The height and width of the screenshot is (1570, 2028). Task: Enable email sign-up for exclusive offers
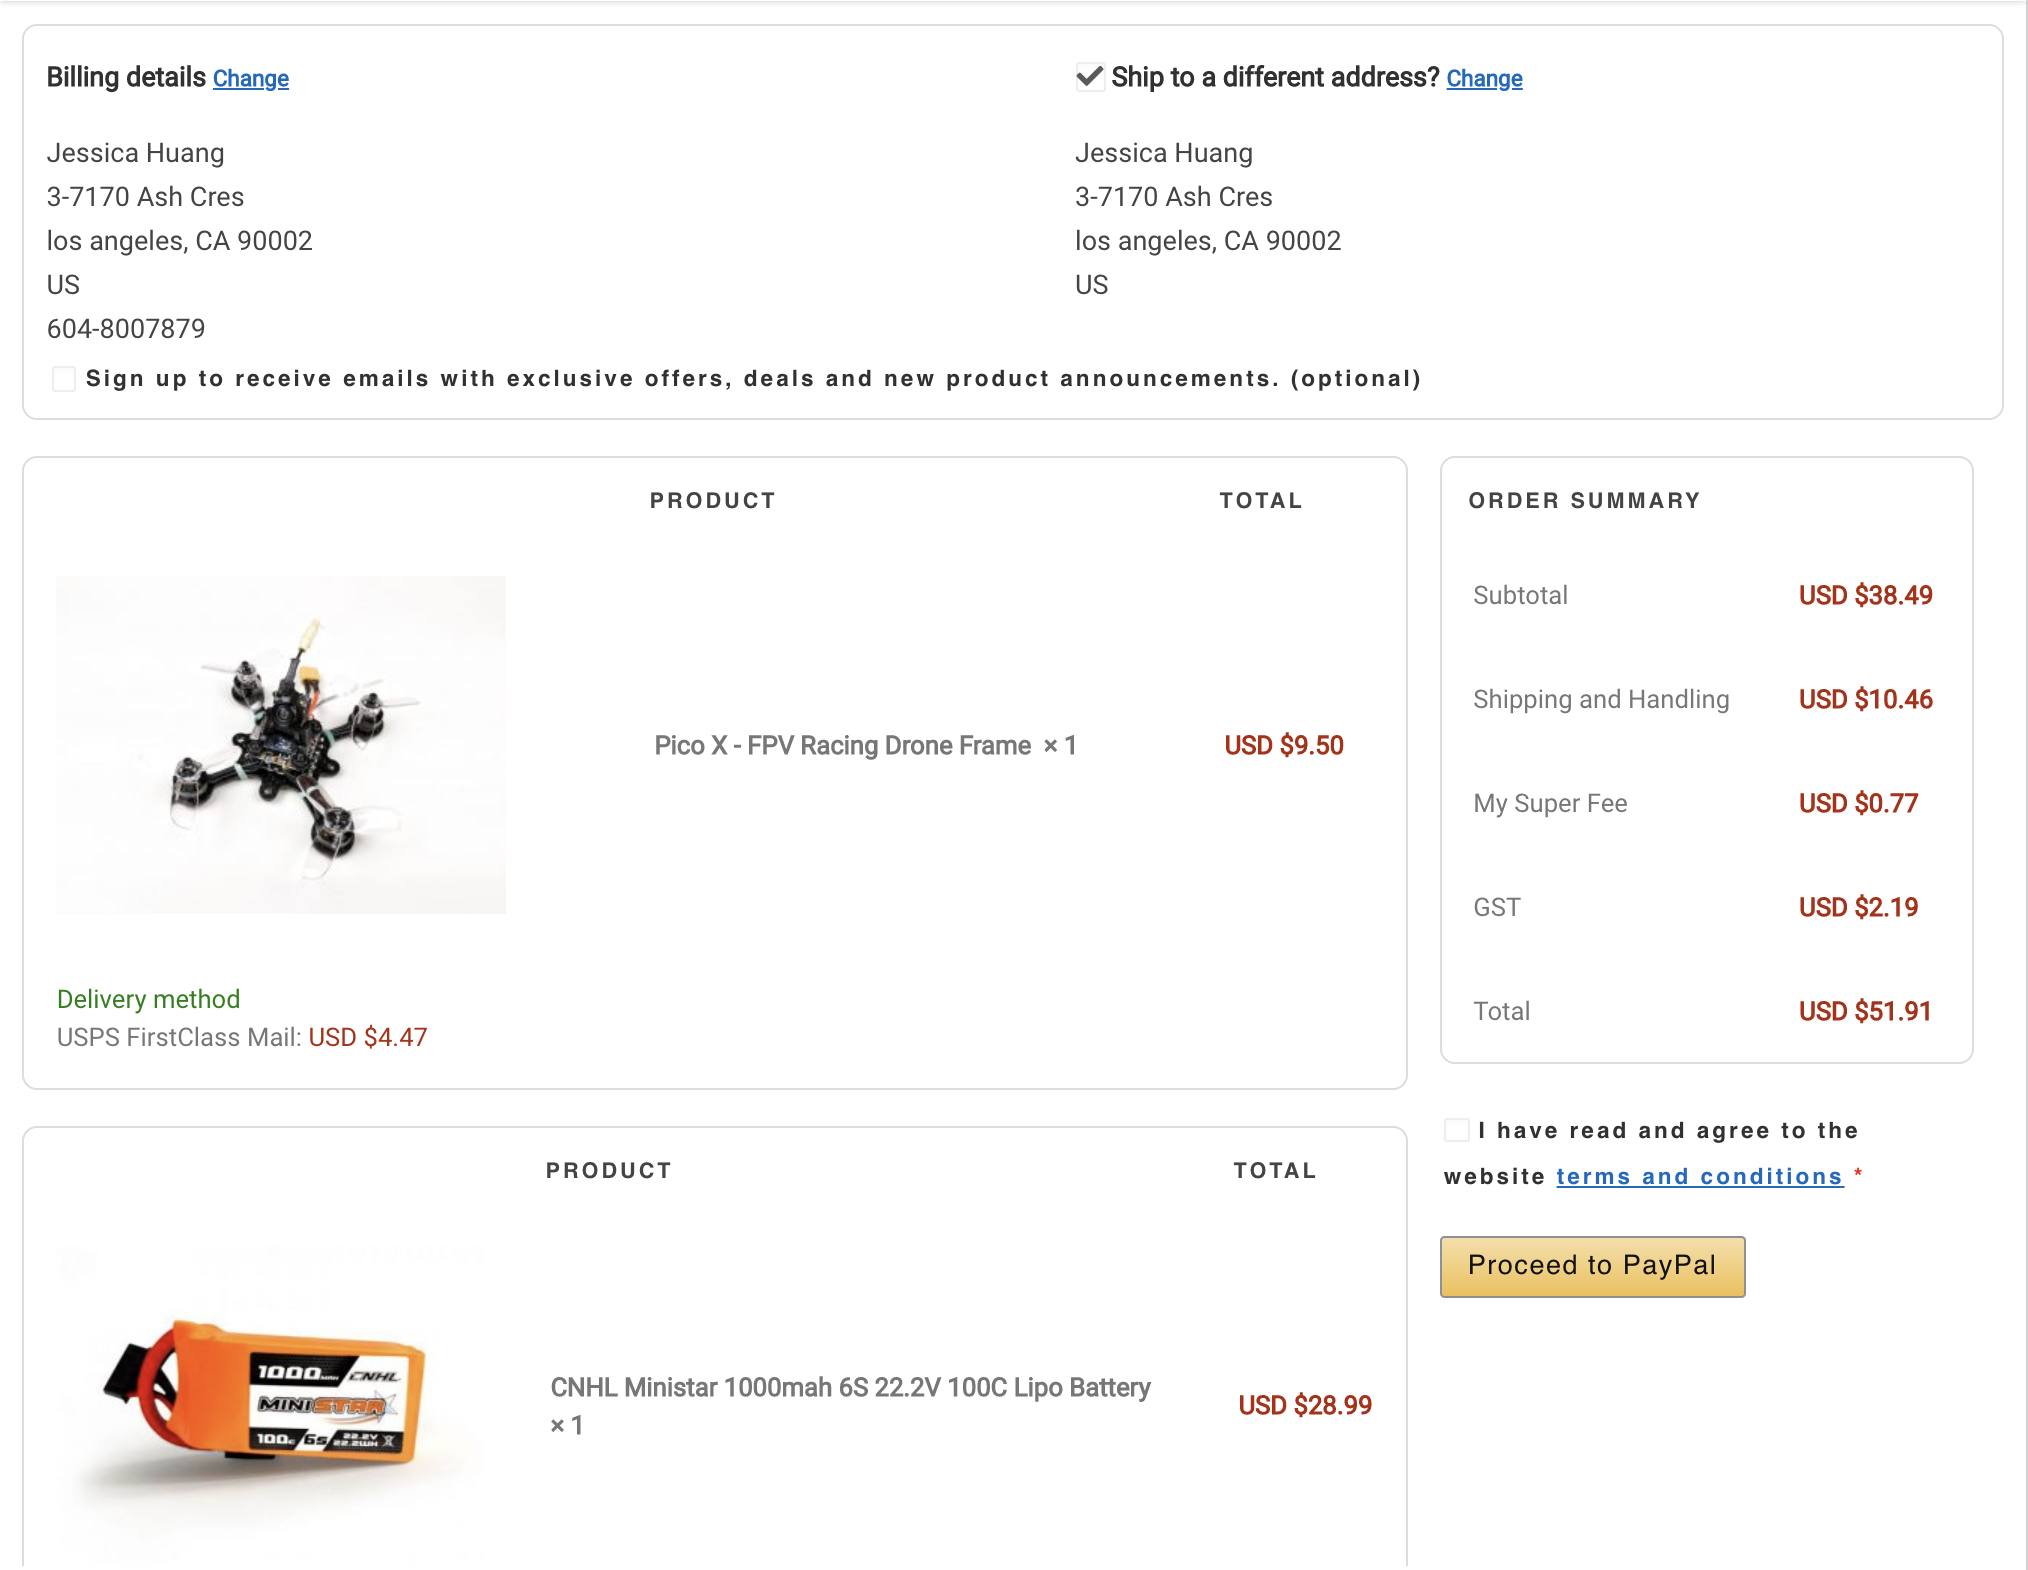[64, 379]
